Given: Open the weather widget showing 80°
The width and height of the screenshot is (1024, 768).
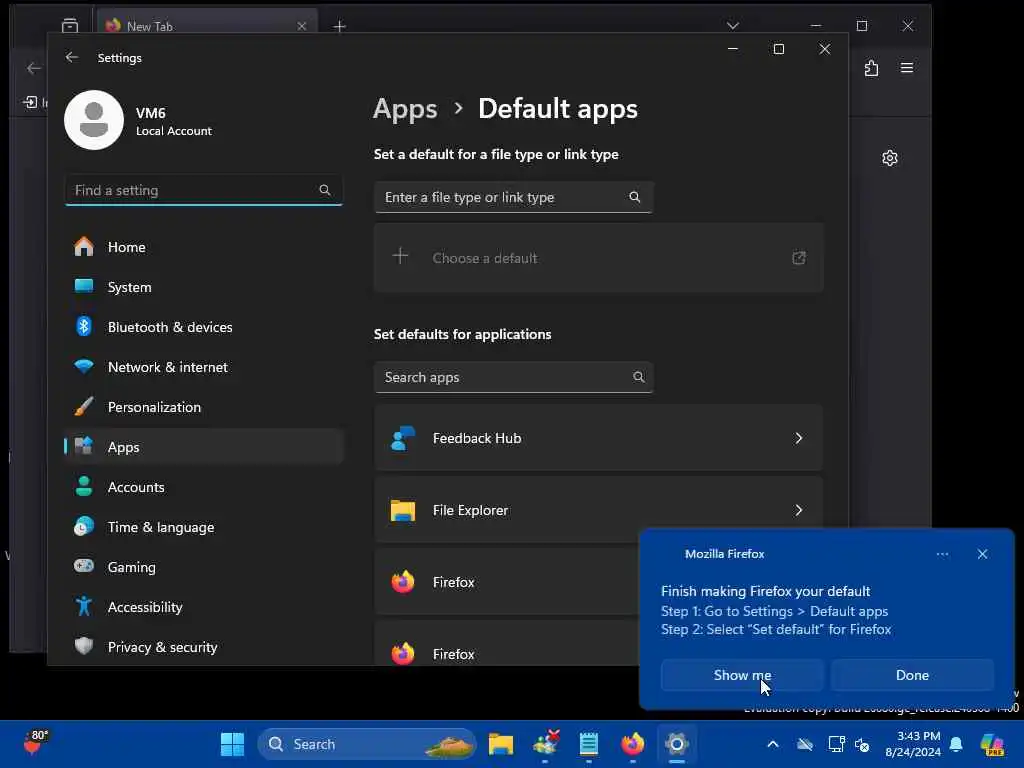Looking at the screenshot, I should point(36,743).
